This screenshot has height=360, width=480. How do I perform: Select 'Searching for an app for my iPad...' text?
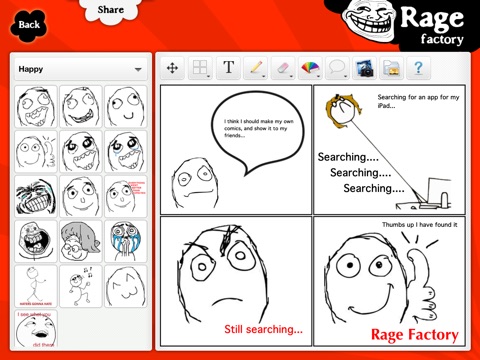tap(418, 101)
